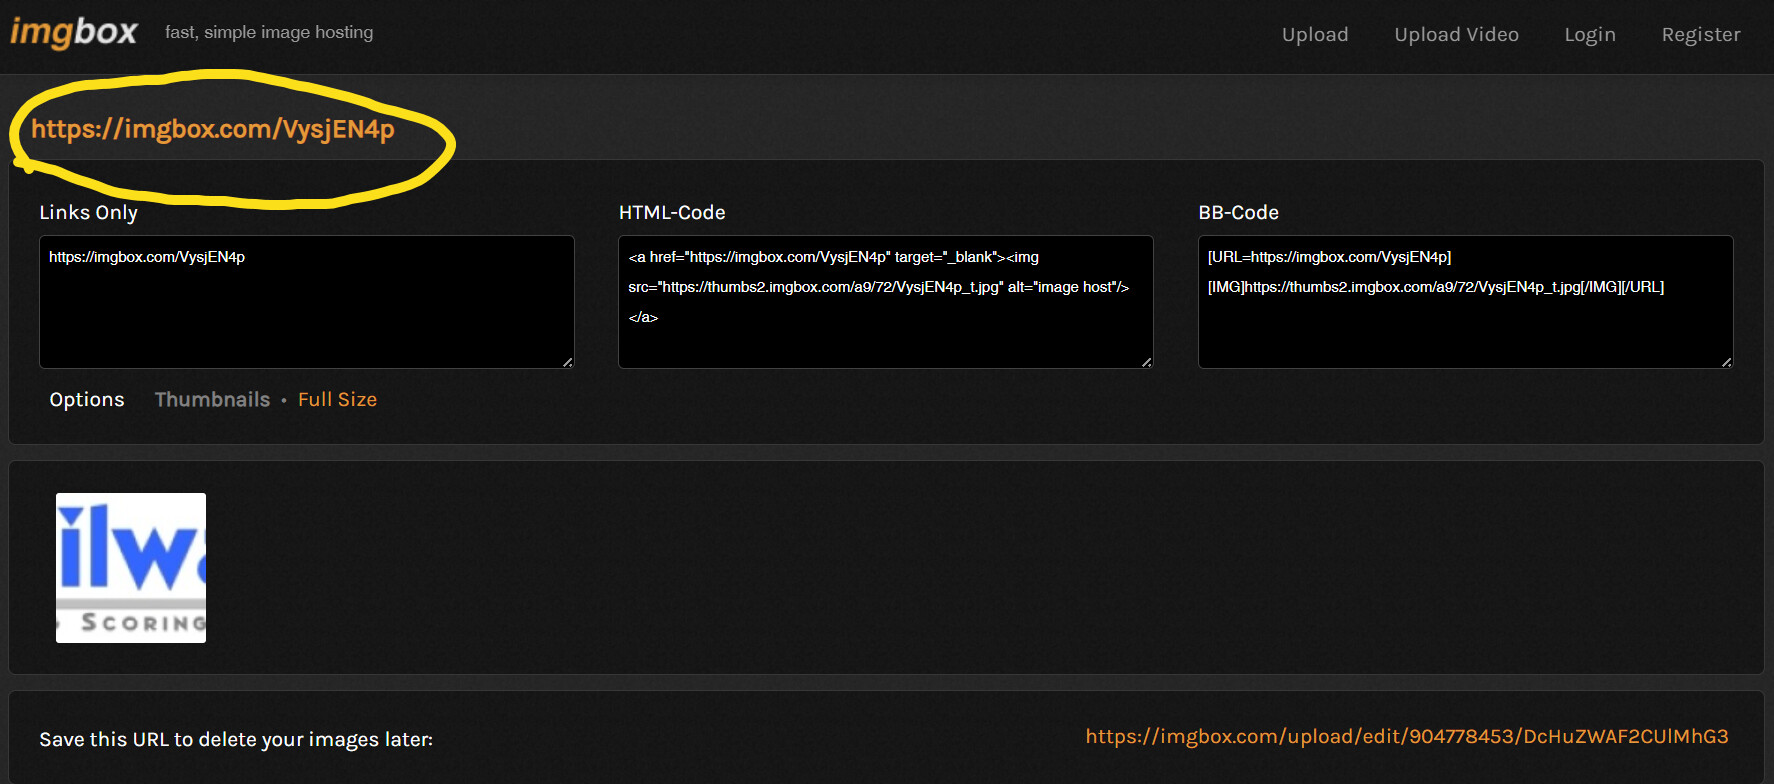The width and height of the screenshot is (1774, 784).
Task: Go to Upload Video
Action: tap(1456, 35)
